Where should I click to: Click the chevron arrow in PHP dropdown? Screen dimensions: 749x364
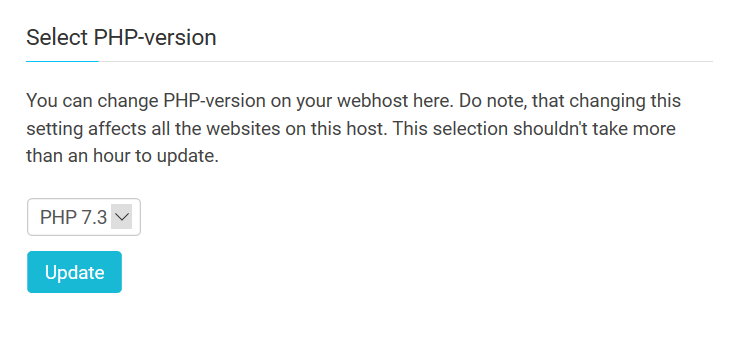tap(122, 217)
